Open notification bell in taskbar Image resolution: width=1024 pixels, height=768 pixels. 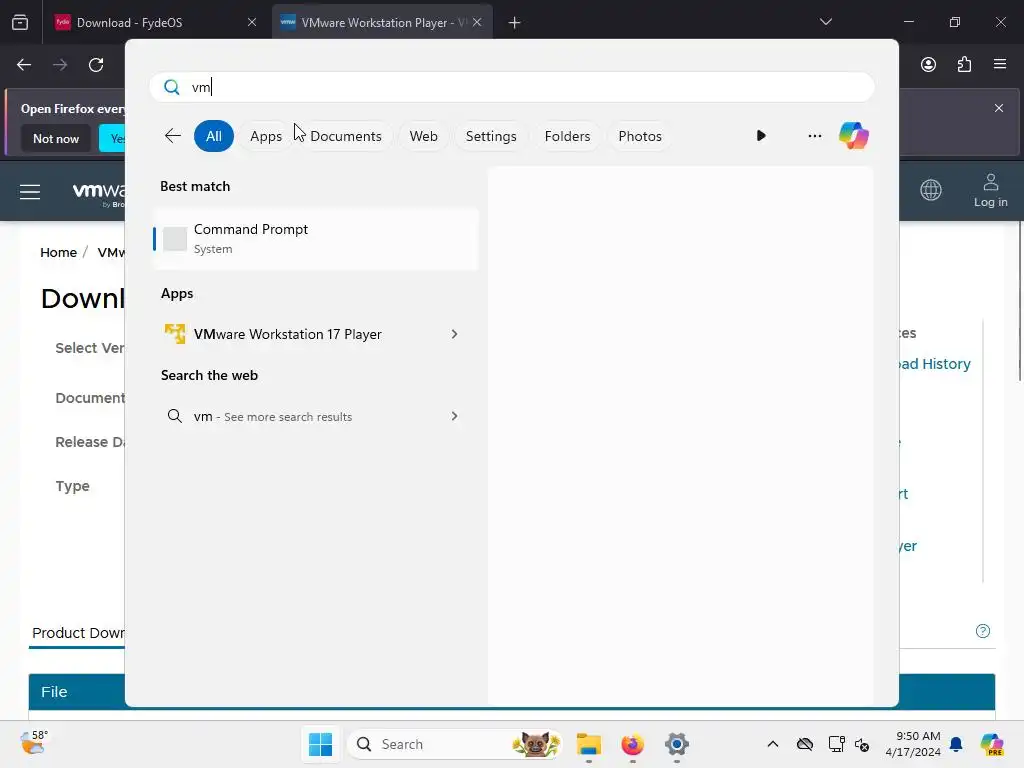click(x=956, y=744)
